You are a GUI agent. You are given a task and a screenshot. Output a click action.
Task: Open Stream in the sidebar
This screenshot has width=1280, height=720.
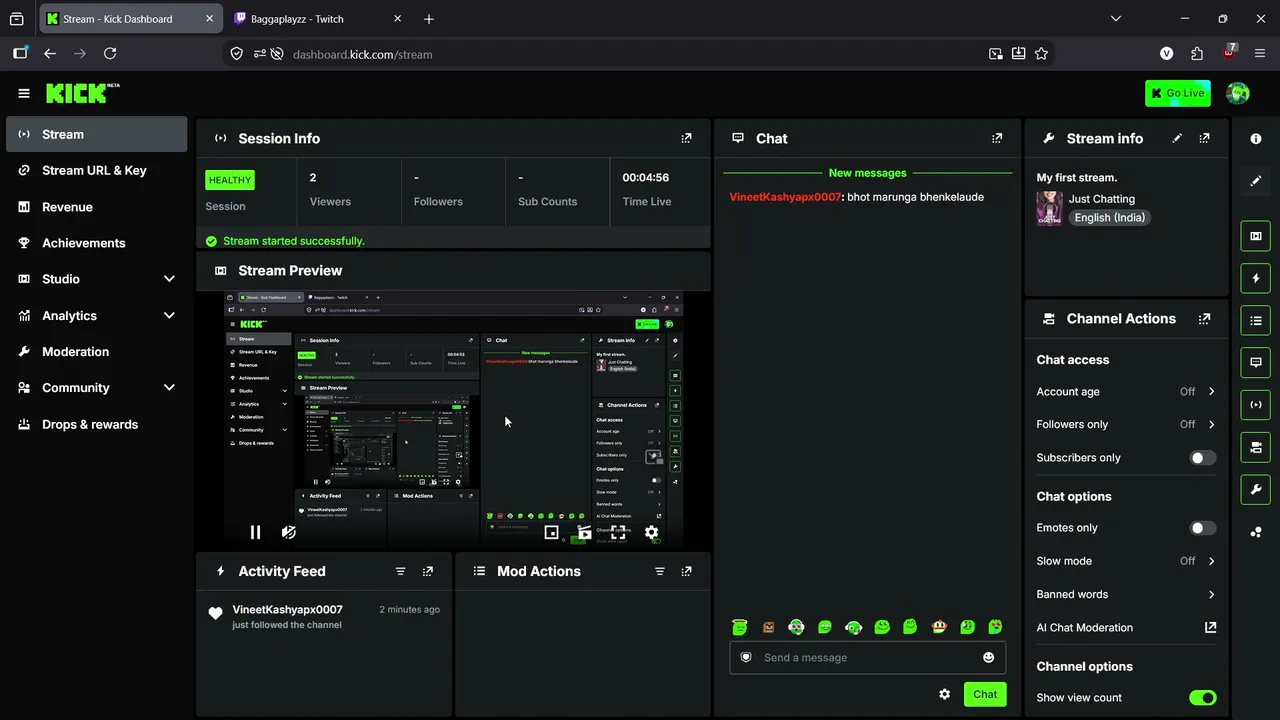click(x=97, y=134)
